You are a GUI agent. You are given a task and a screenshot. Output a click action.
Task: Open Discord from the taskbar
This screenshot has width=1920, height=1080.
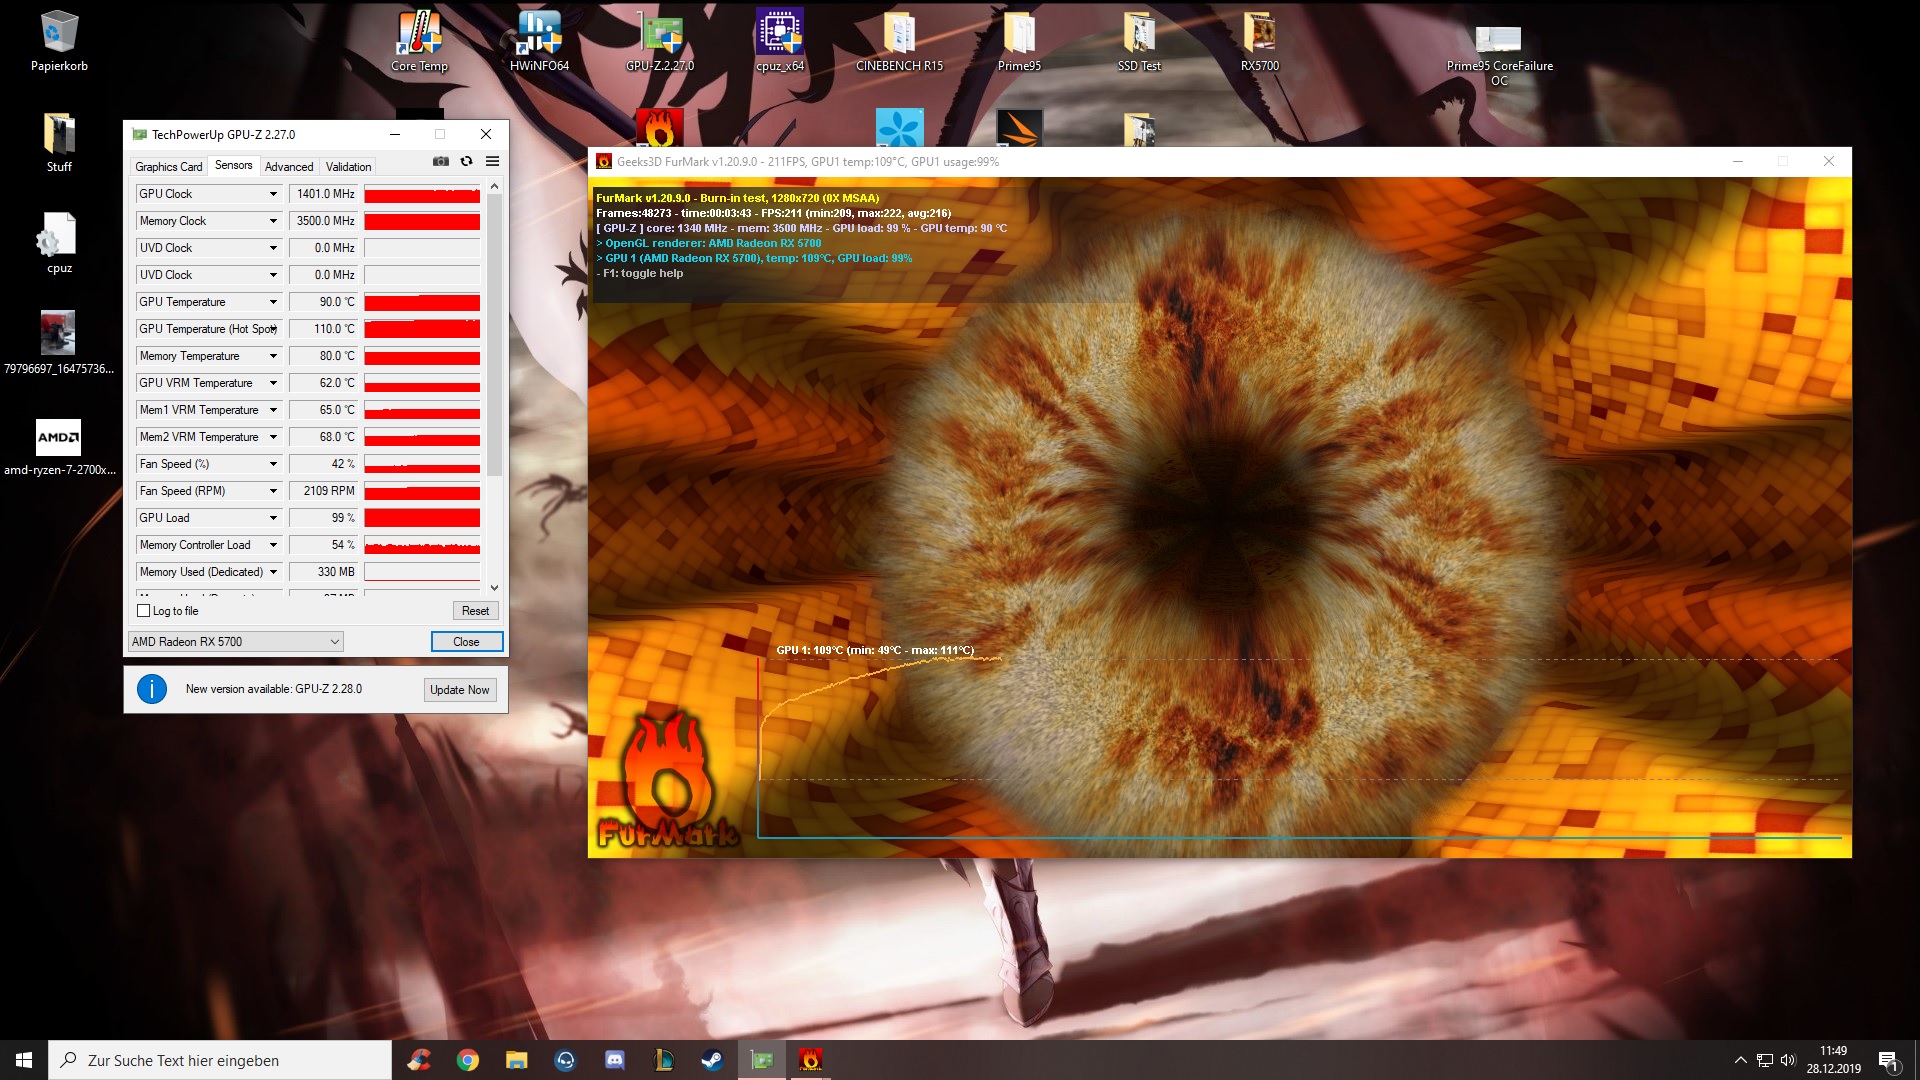[x=615, y=1060]
